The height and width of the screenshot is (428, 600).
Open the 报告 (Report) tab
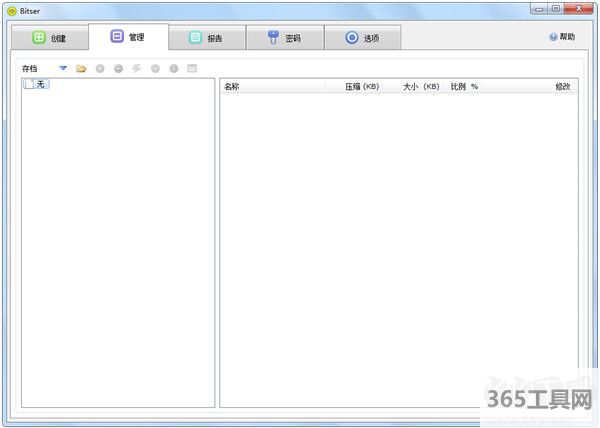pos(205,38)
